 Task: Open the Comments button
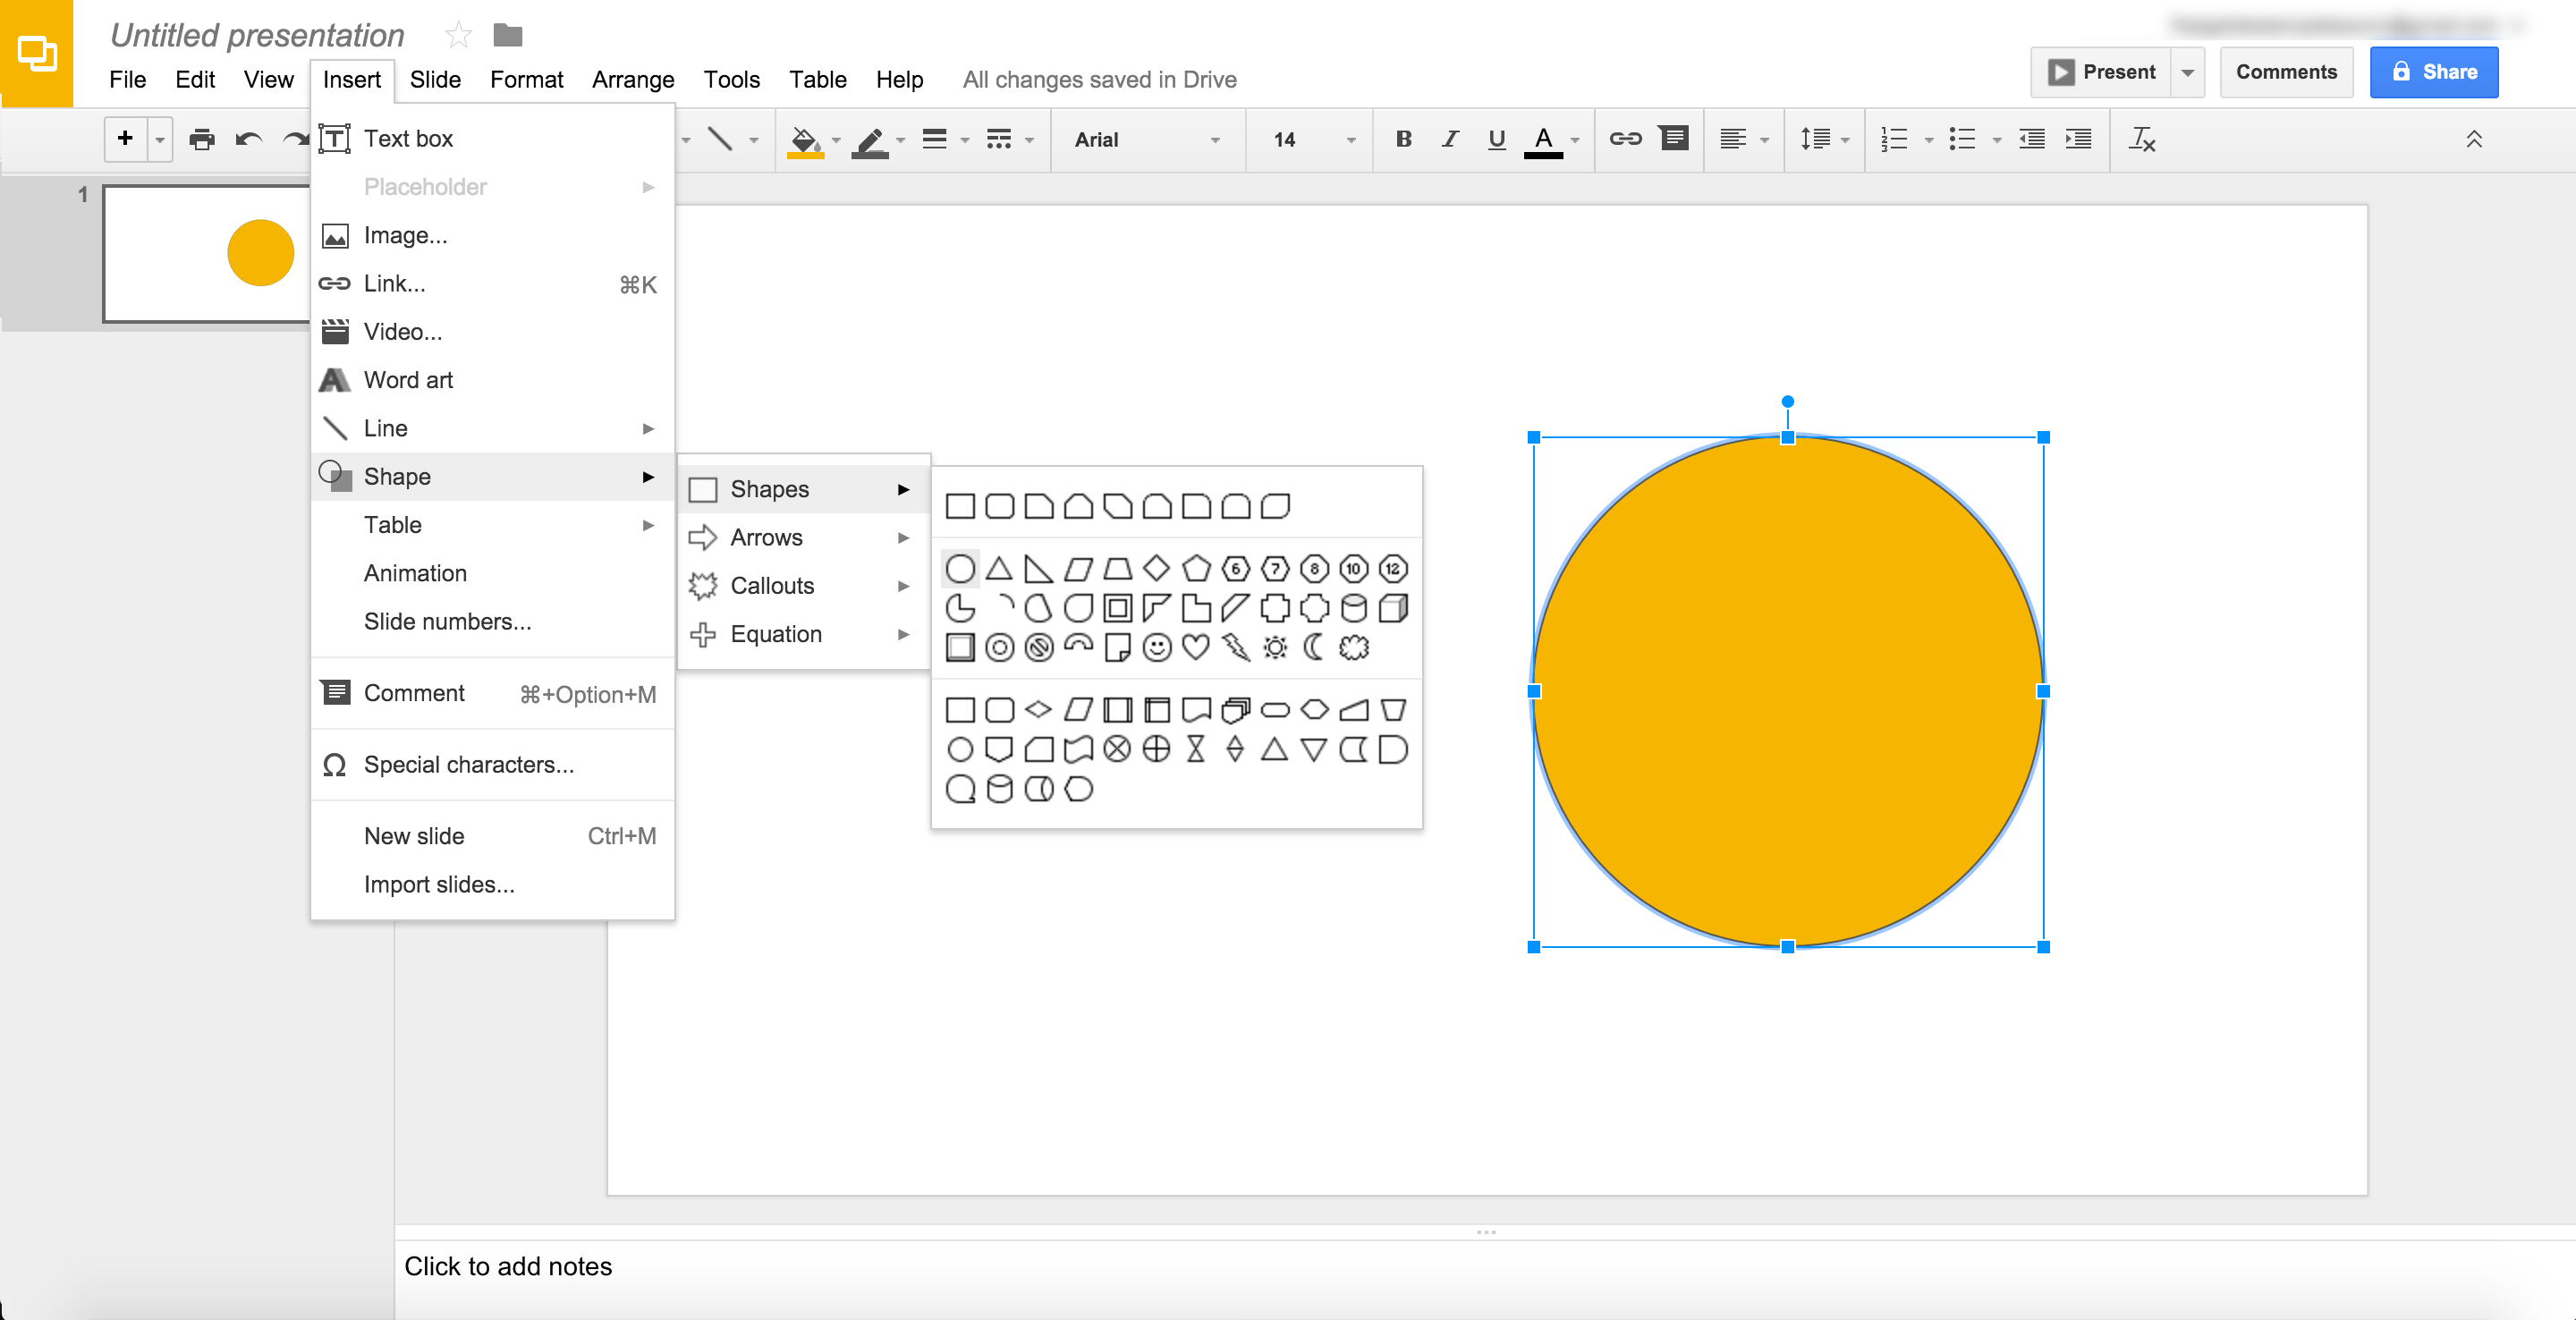(2286, 72)
